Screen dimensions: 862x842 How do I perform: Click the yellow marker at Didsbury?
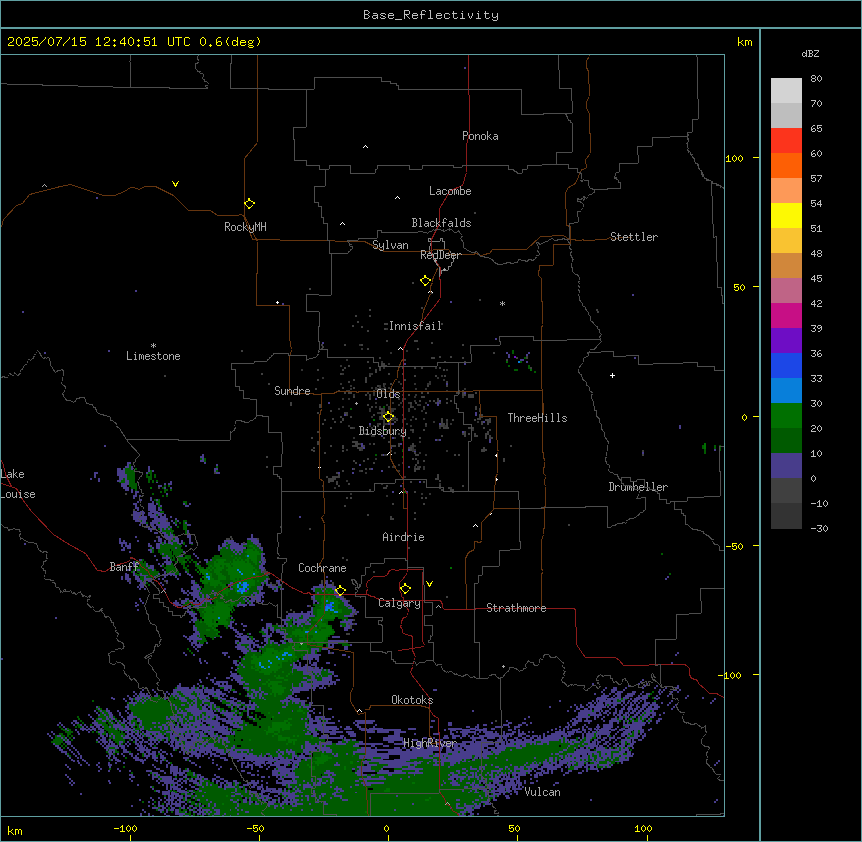pyautogui.click(x=388, y=417)
